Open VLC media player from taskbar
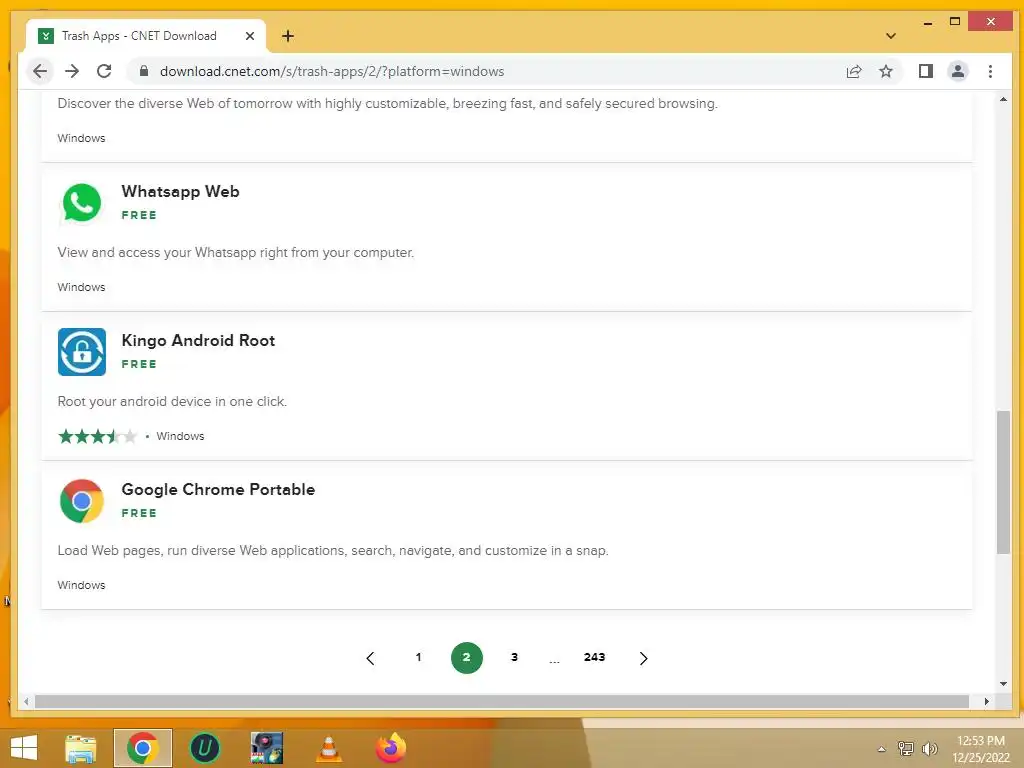Viewport: 1024px width, 768px height. pyautogui.click(x=328, y=748)
